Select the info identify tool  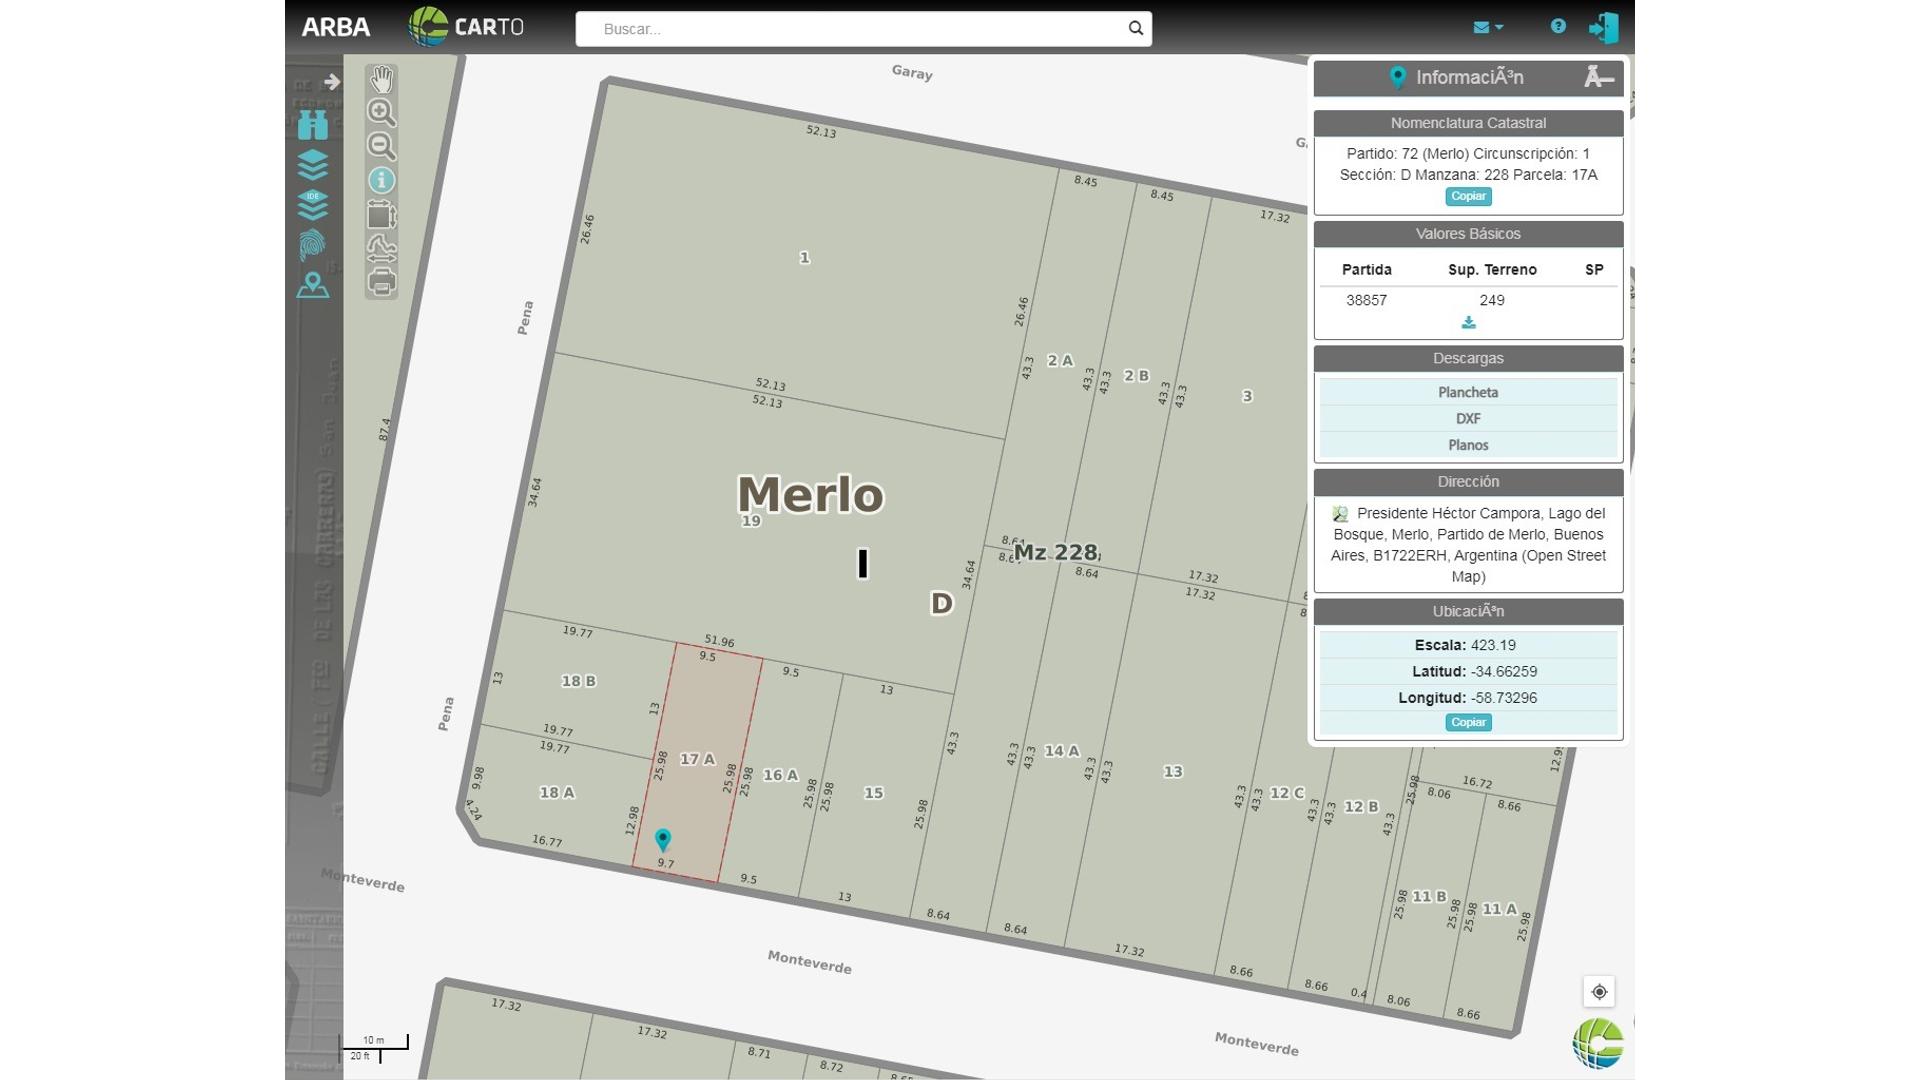(x=381, y=180)
